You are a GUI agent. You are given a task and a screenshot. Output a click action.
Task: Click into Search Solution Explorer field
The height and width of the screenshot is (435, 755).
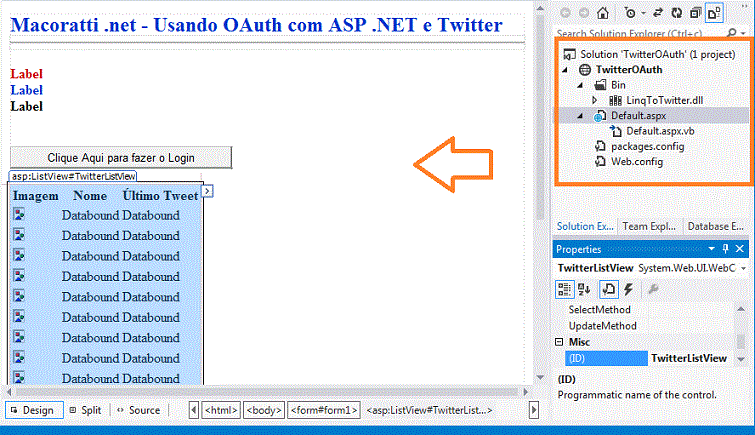point(638,34)
